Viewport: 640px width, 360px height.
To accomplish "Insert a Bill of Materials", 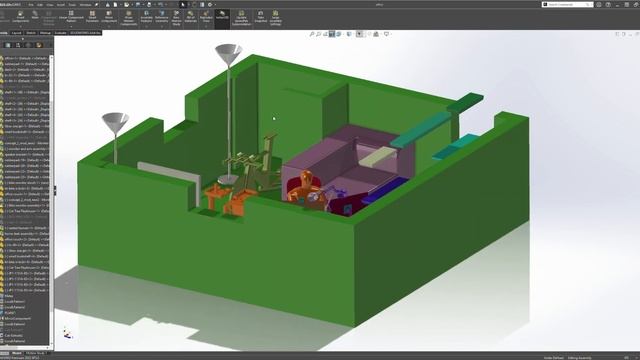I will [x=191, y=17].
